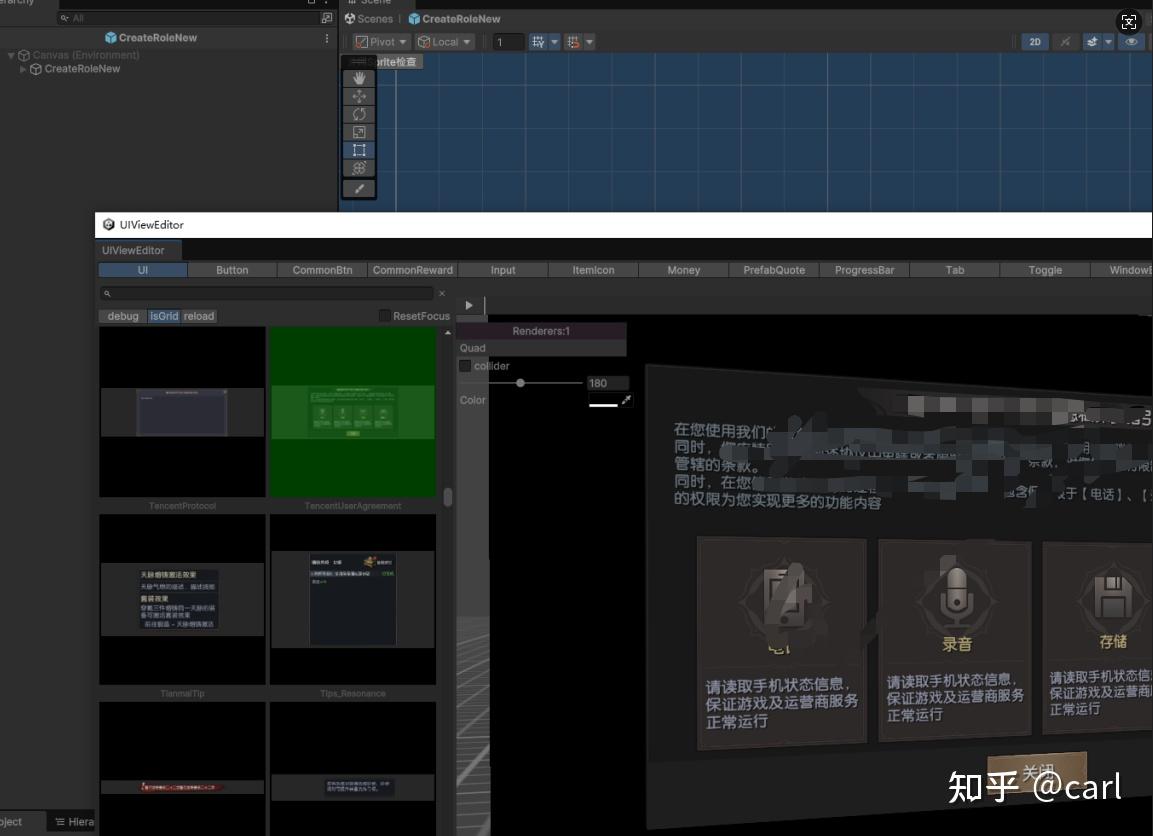Screen dimensions: 1153x836
Task: Toggle 2D scene view mode
Action: point(1035,42)
